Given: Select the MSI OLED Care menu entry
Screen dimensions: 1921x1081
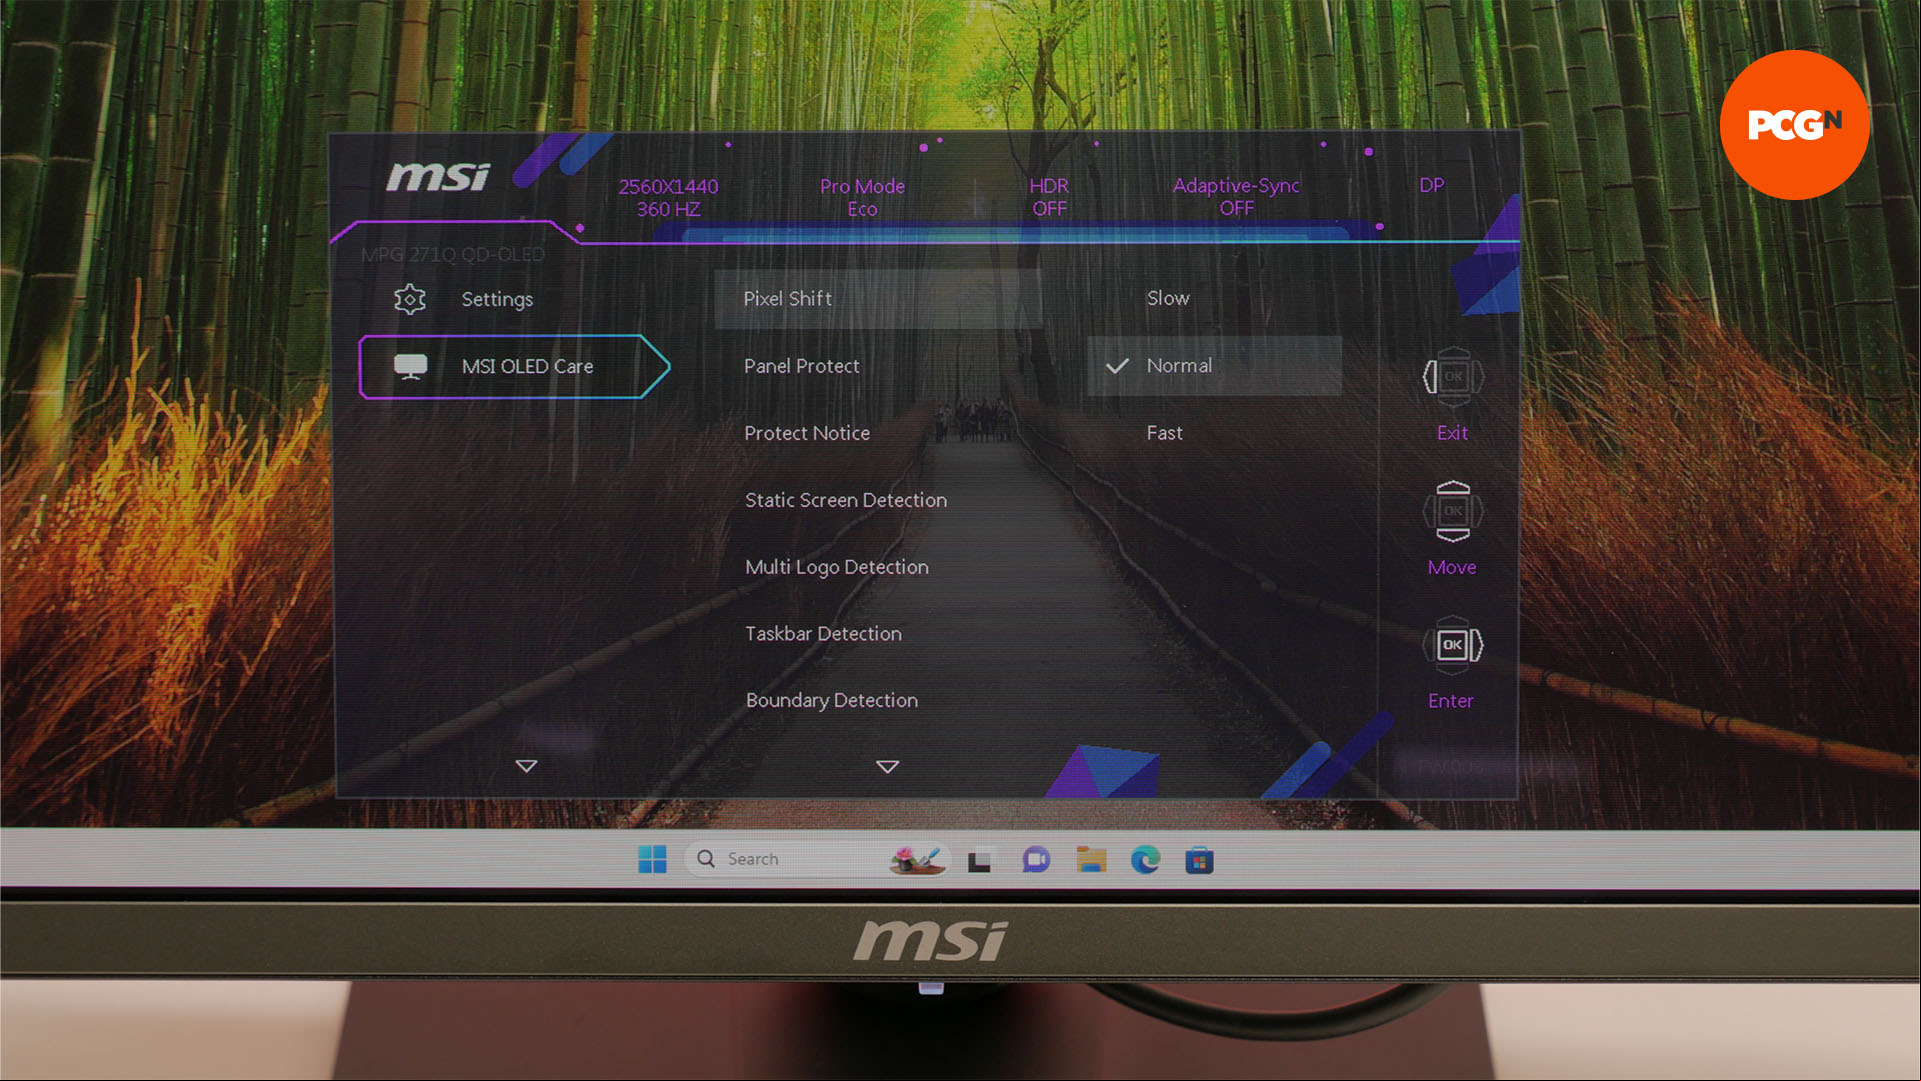Looking at the screenshot, I should tap(514, 367).
